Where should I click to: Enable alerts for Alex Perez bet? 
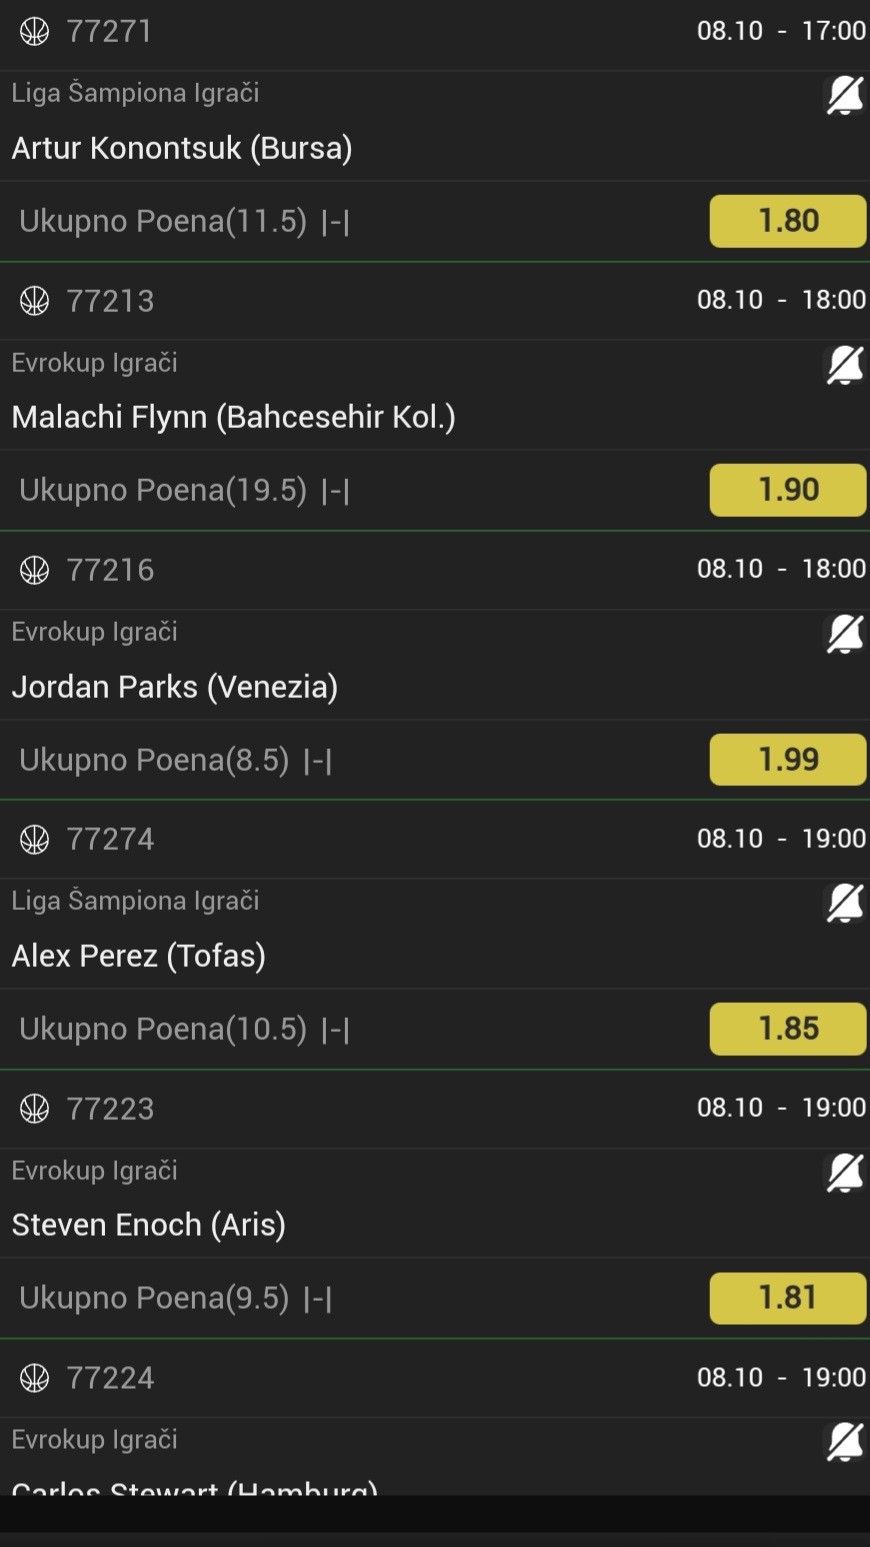tap(844, 903)
